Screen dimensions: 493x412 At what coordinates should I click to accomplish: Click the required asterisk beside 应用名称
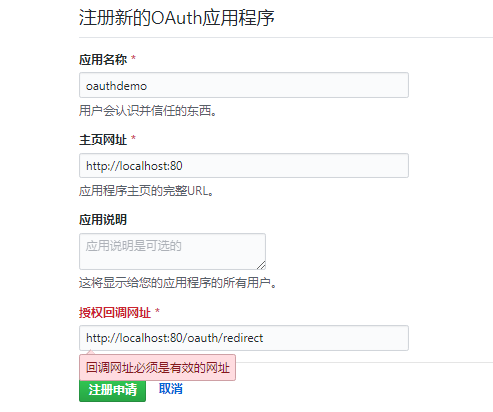pos(133,58)
